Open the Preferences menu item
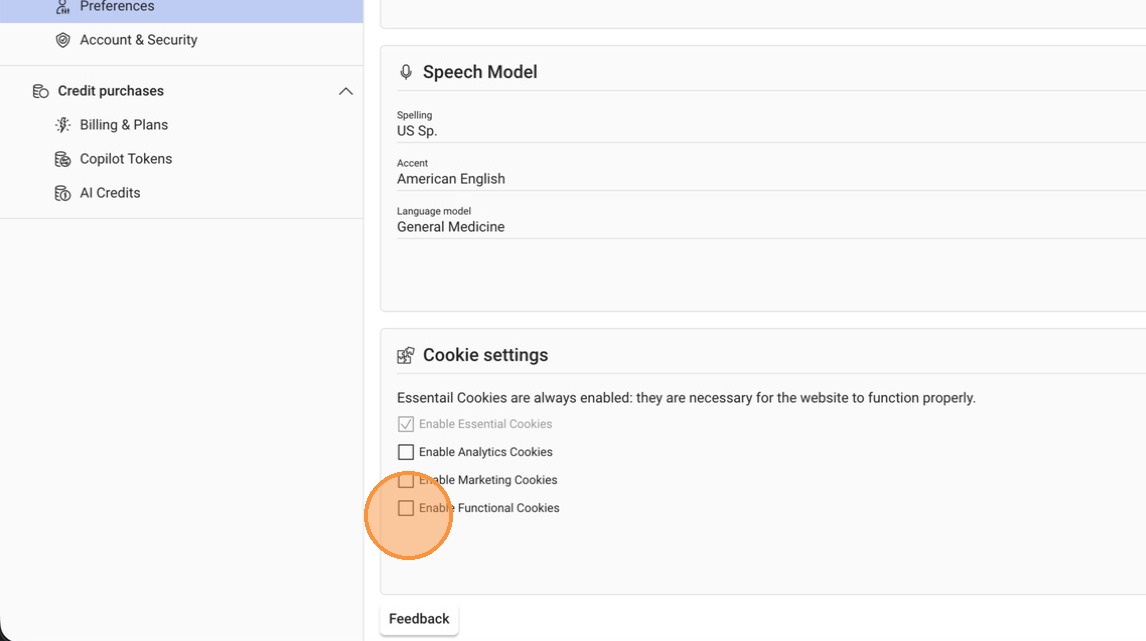 tap(117, 7)
